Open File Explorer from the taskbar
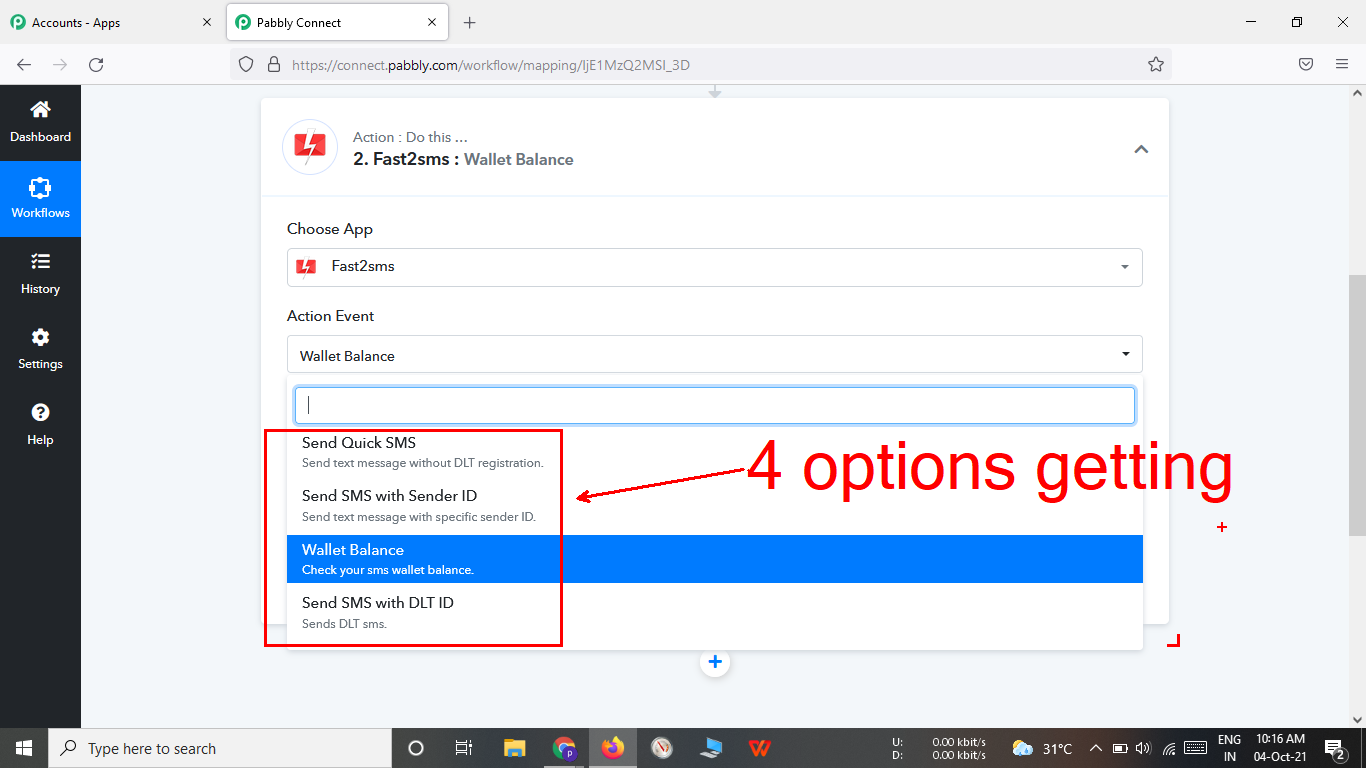 click(514, 748)
